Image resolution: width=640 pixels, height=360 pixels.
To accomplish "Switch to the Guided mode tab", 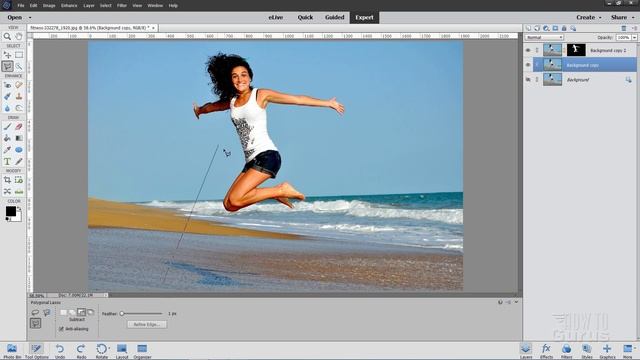I will [335, 17].
